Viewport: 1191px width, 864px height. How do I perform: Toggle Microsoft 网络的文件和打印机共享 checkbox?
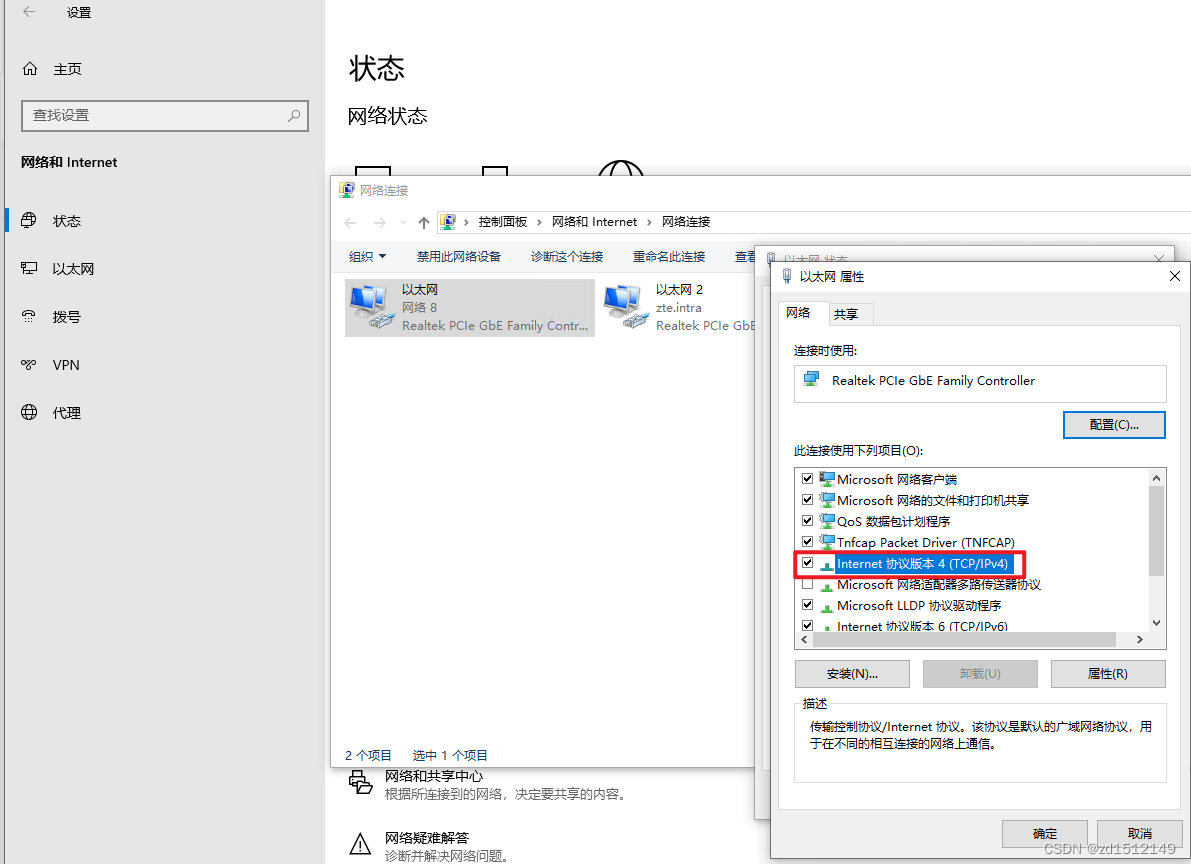pyautogui.click(x=807, y=500)
